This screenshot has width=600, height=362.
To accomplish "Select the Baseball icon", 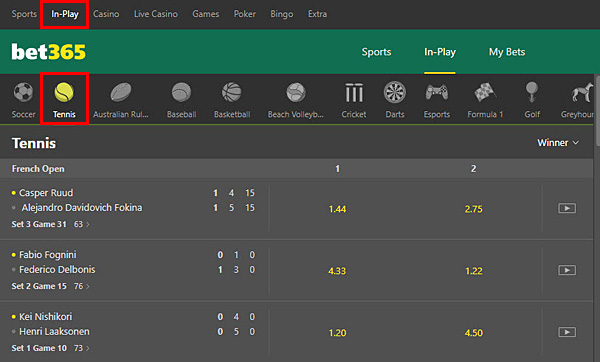I will 181,92.
